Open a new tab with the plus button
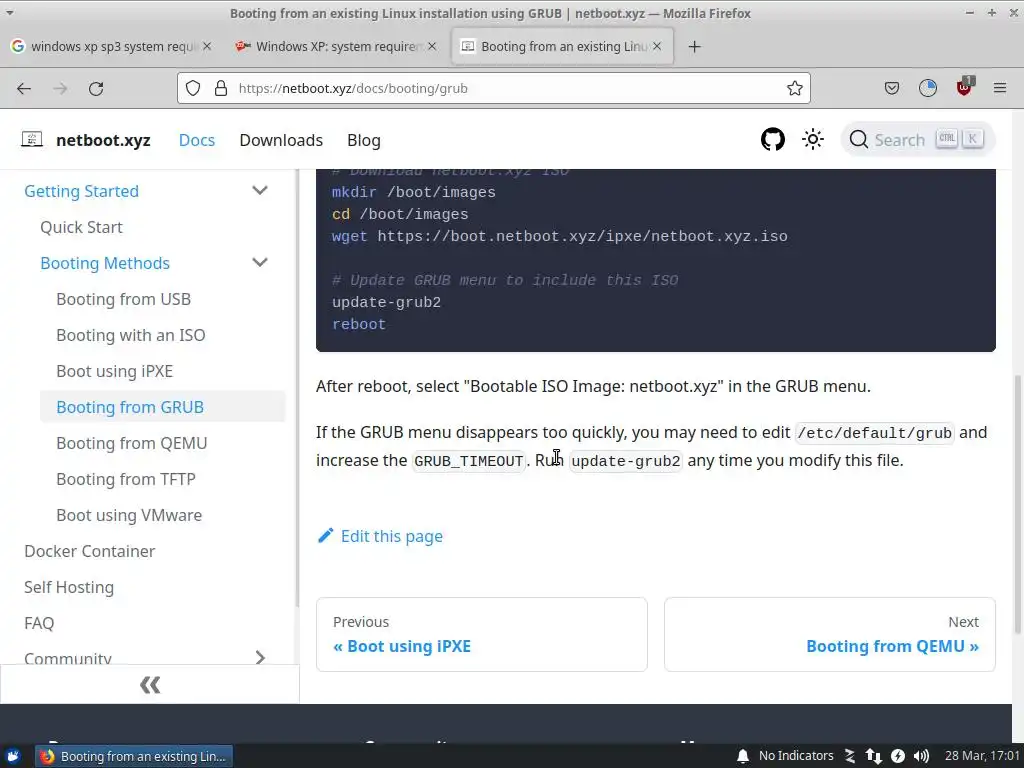 point(694,46)
